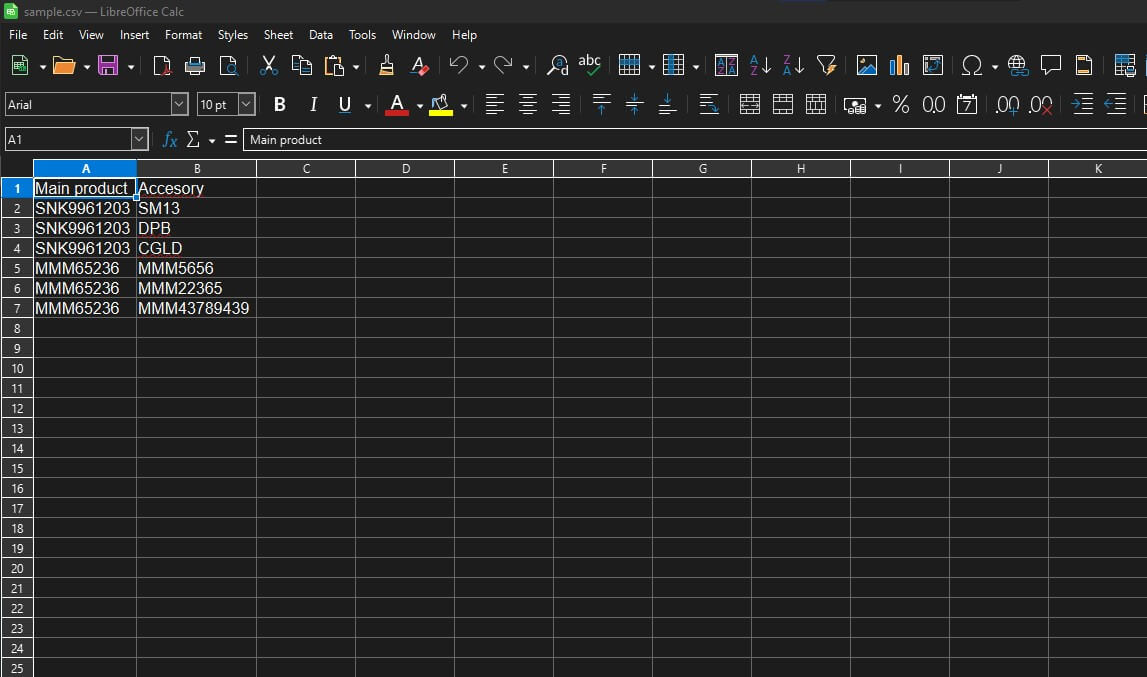The width and height of the screenshot is (1147, 677).
Task: Click the Function Wizard fx button
Action: pyautogui.click(x=170, y=140)
